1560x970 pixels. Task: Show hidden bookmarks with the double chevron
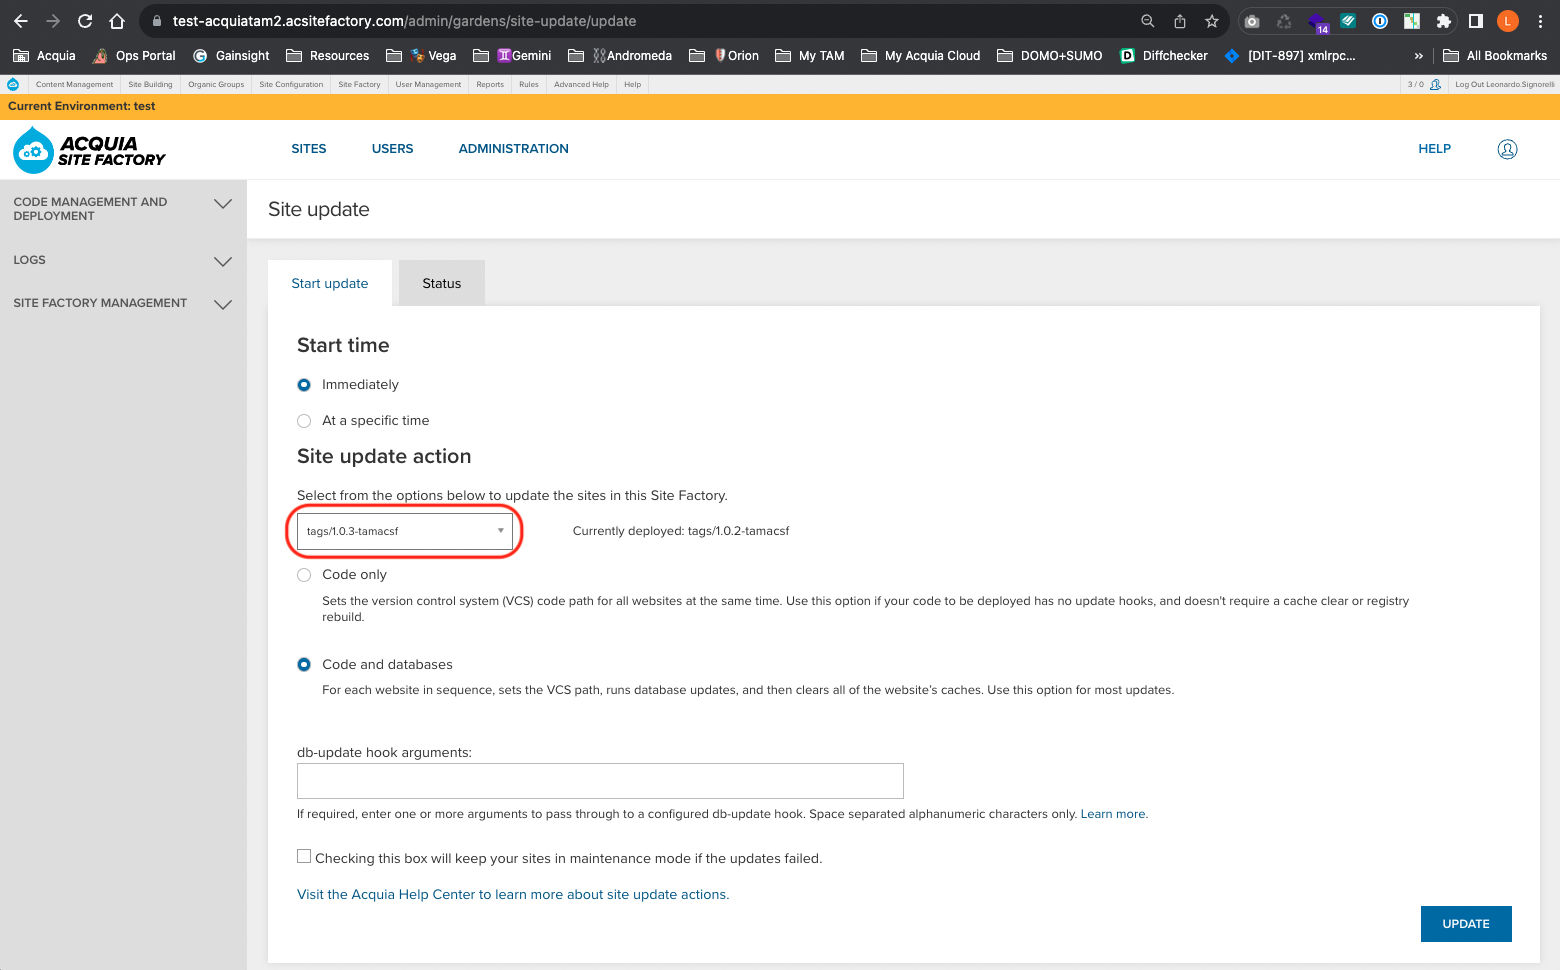pyautogui.click(x=1418, y=56)
